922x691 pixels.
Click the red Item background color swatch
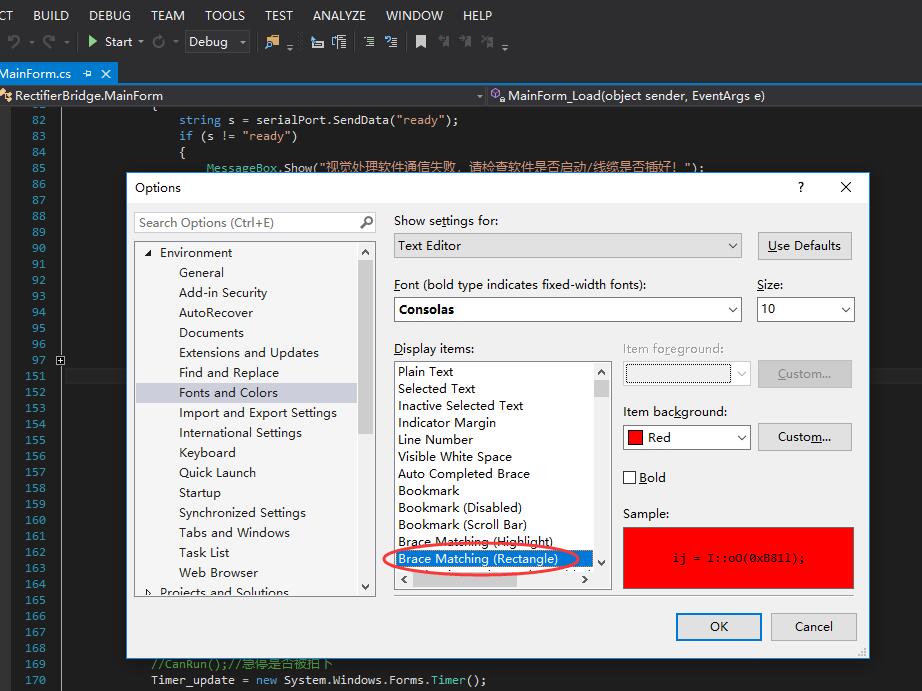(635, 438)
